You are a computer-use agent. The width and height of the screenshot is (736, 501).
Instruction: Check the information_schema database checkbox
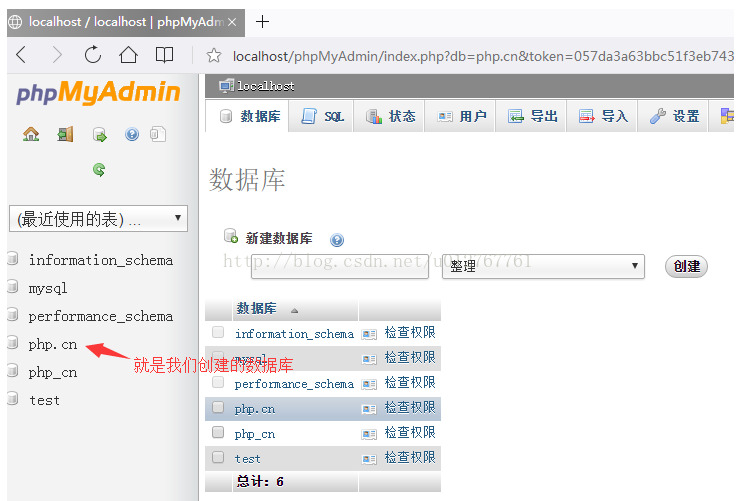coord(218,333)
